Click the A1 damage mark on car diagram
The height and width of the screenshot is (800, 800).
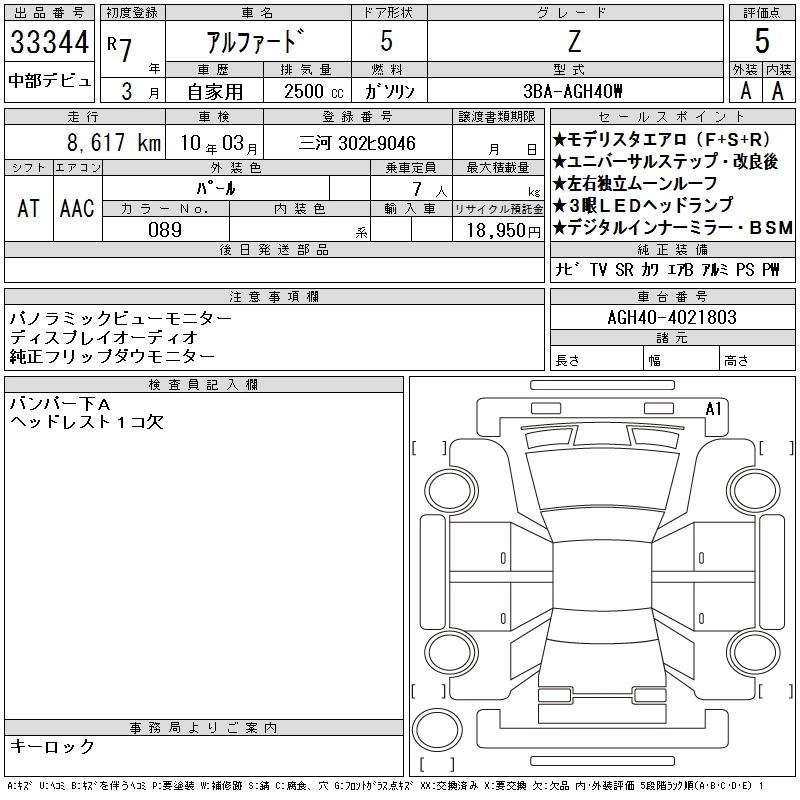[714, 408]
